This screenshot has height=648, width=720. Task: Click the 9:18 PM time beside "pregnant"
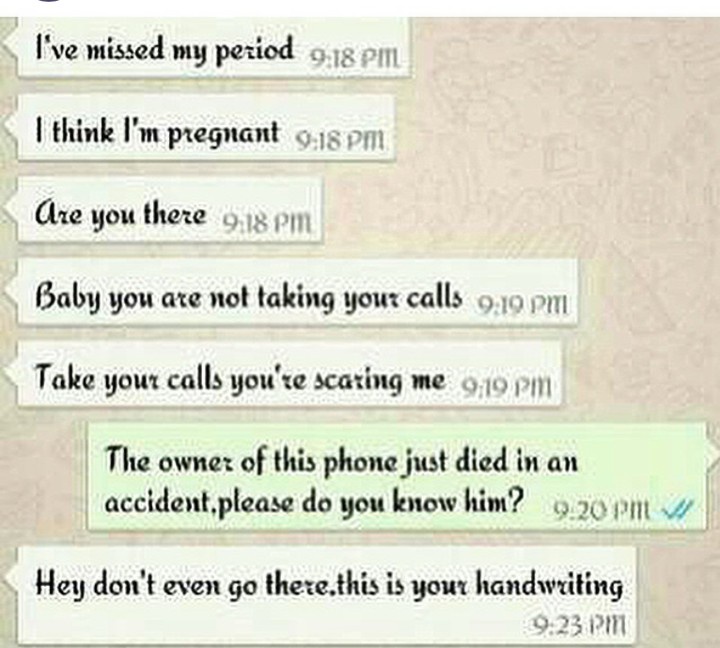click(x=339, y=140)
